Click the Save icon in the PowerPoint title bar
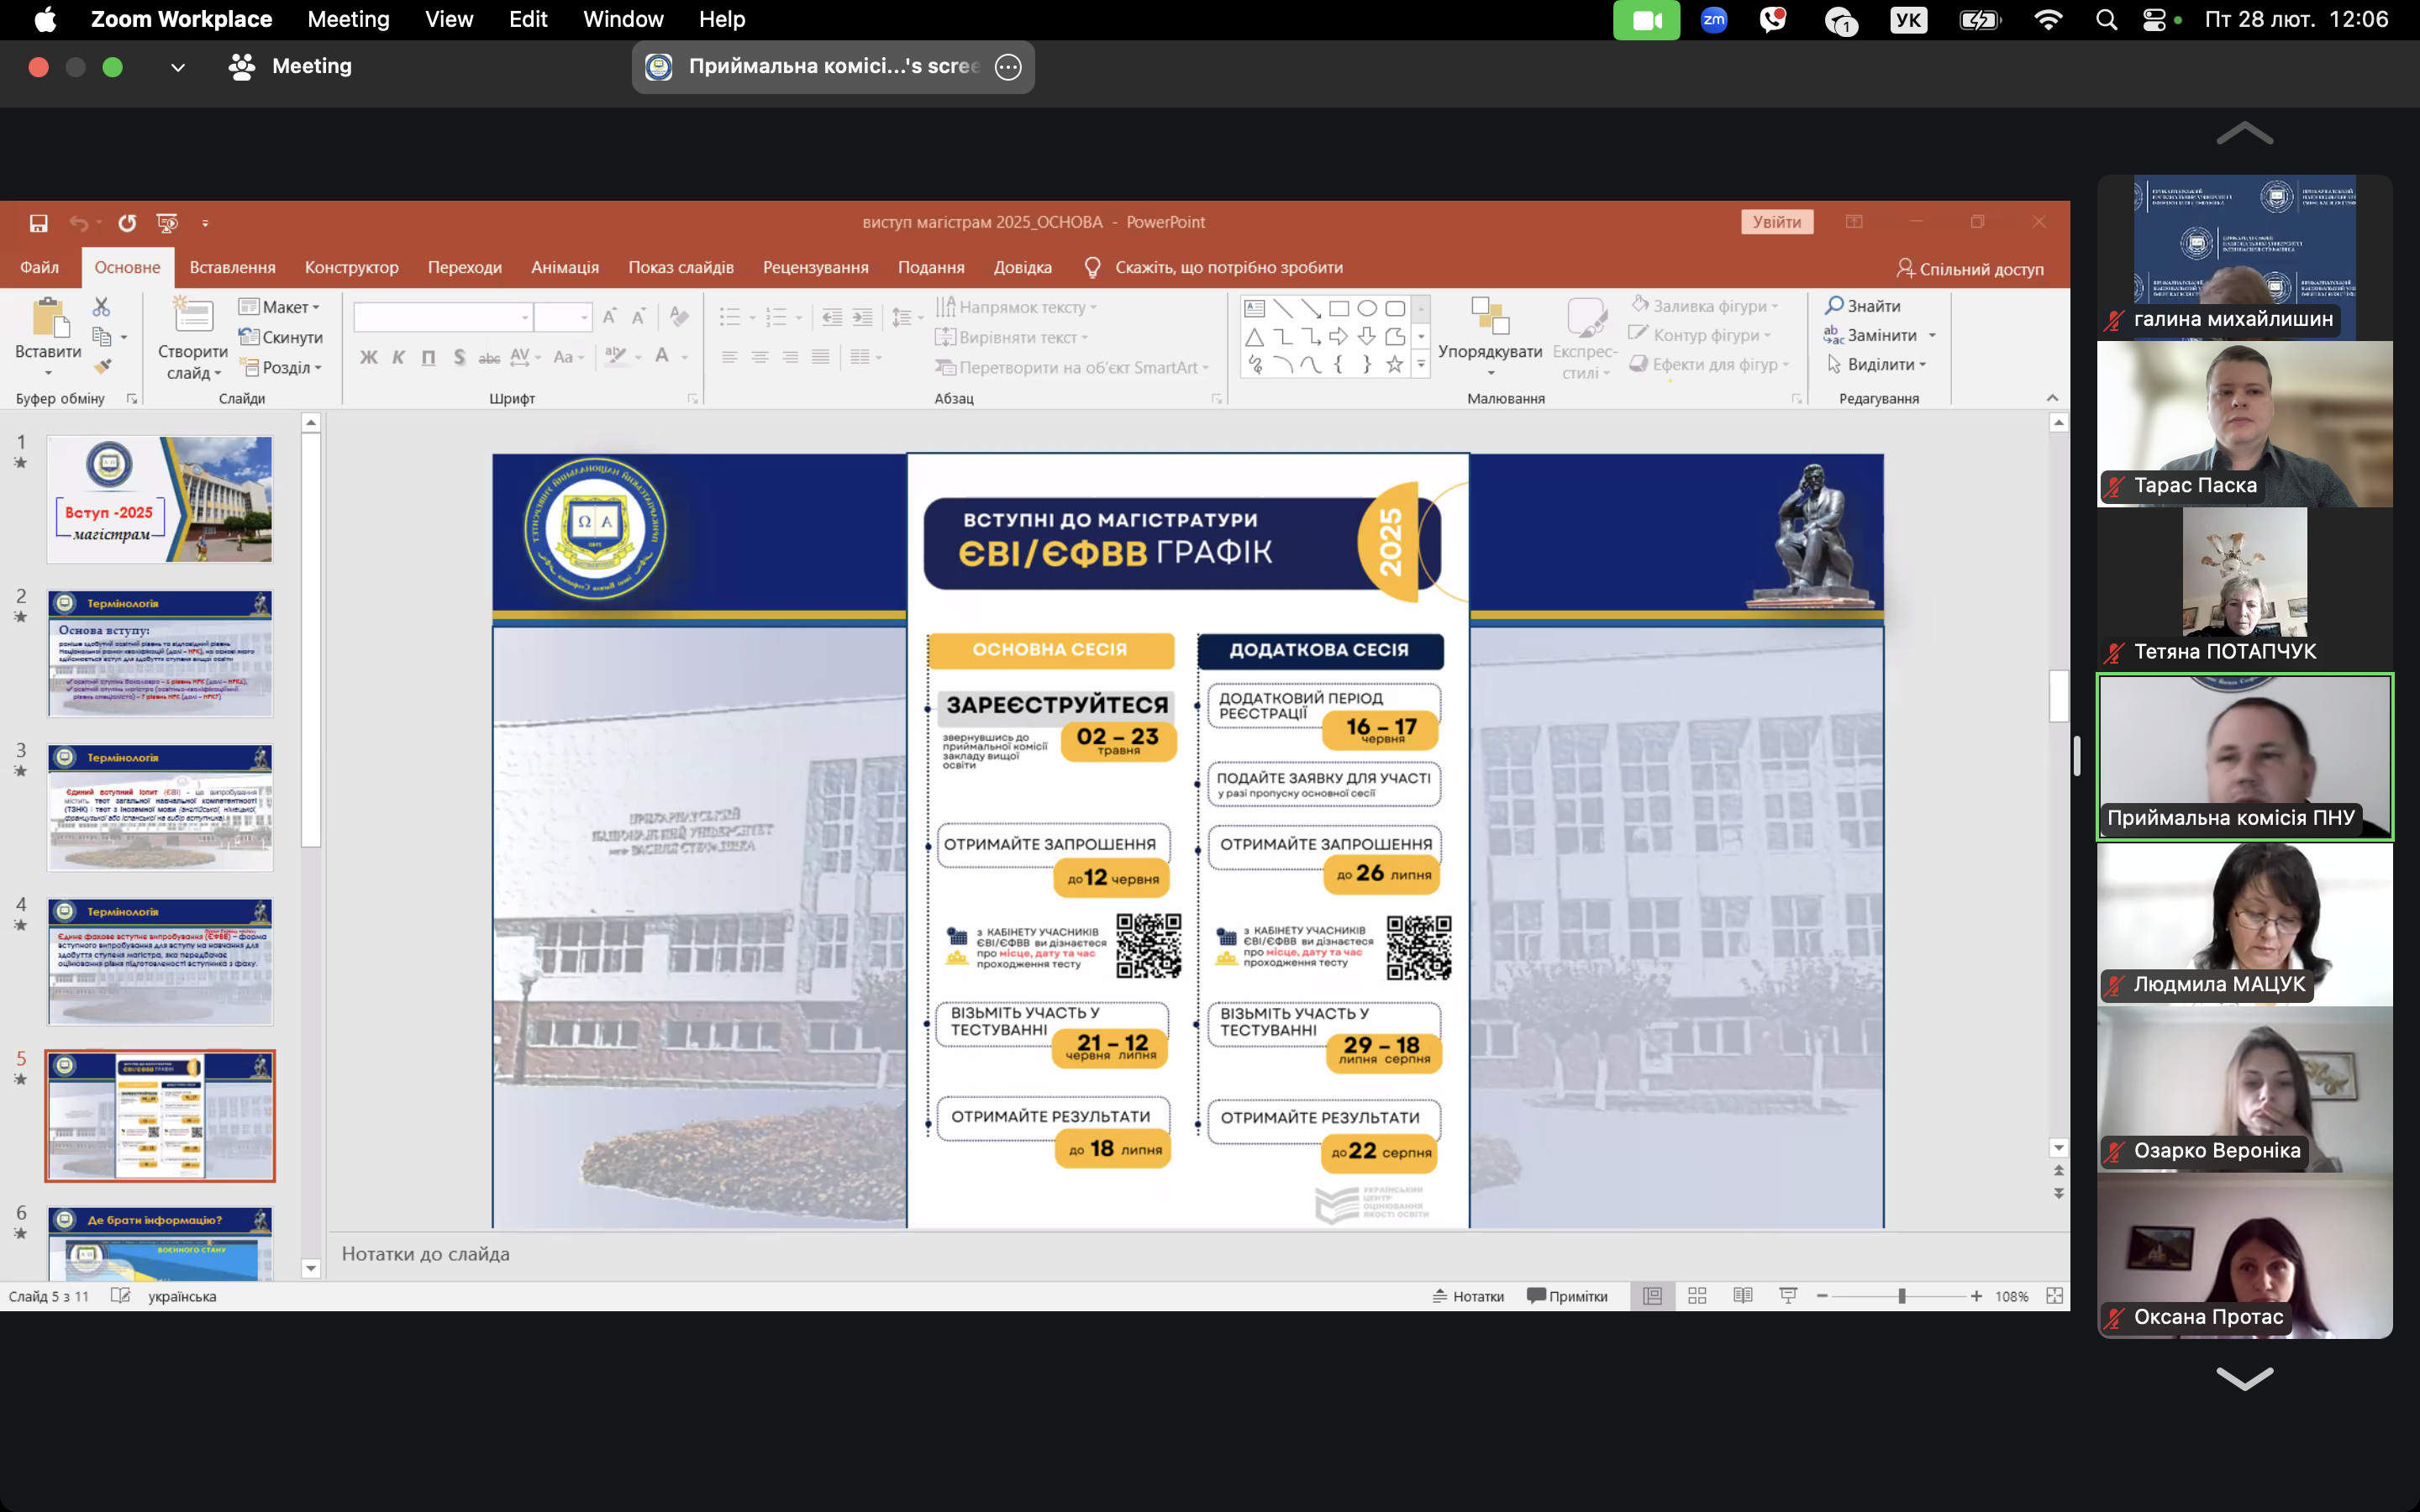This screenshot has height=1512, width=2420. tap(38, 223)
